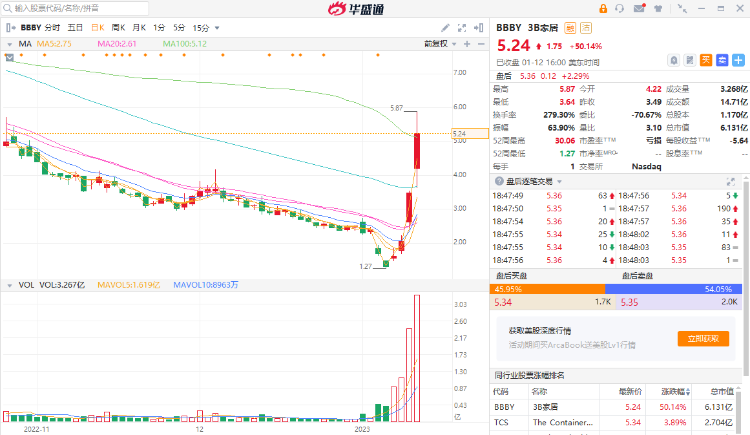Expand the after-hours trades panel icon
The image size is (750, 435).
pos(730,181)
